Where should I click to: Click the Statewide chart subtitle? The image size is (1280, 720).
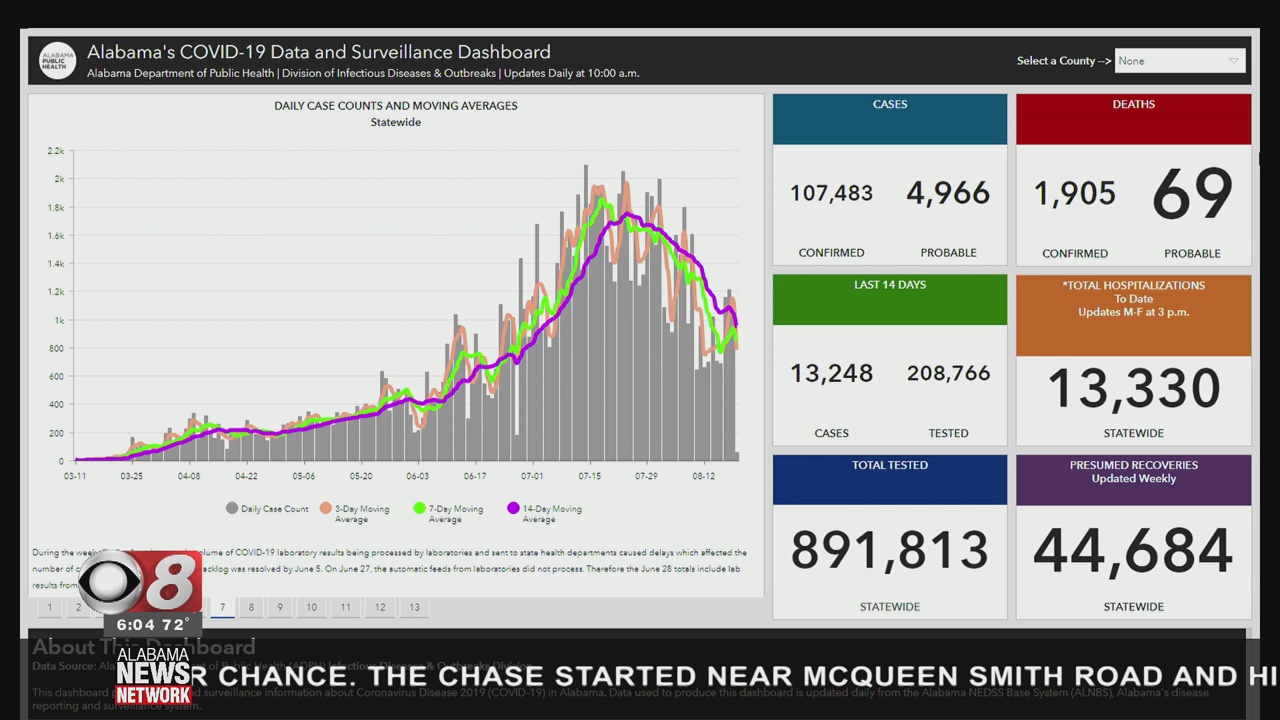396,122
